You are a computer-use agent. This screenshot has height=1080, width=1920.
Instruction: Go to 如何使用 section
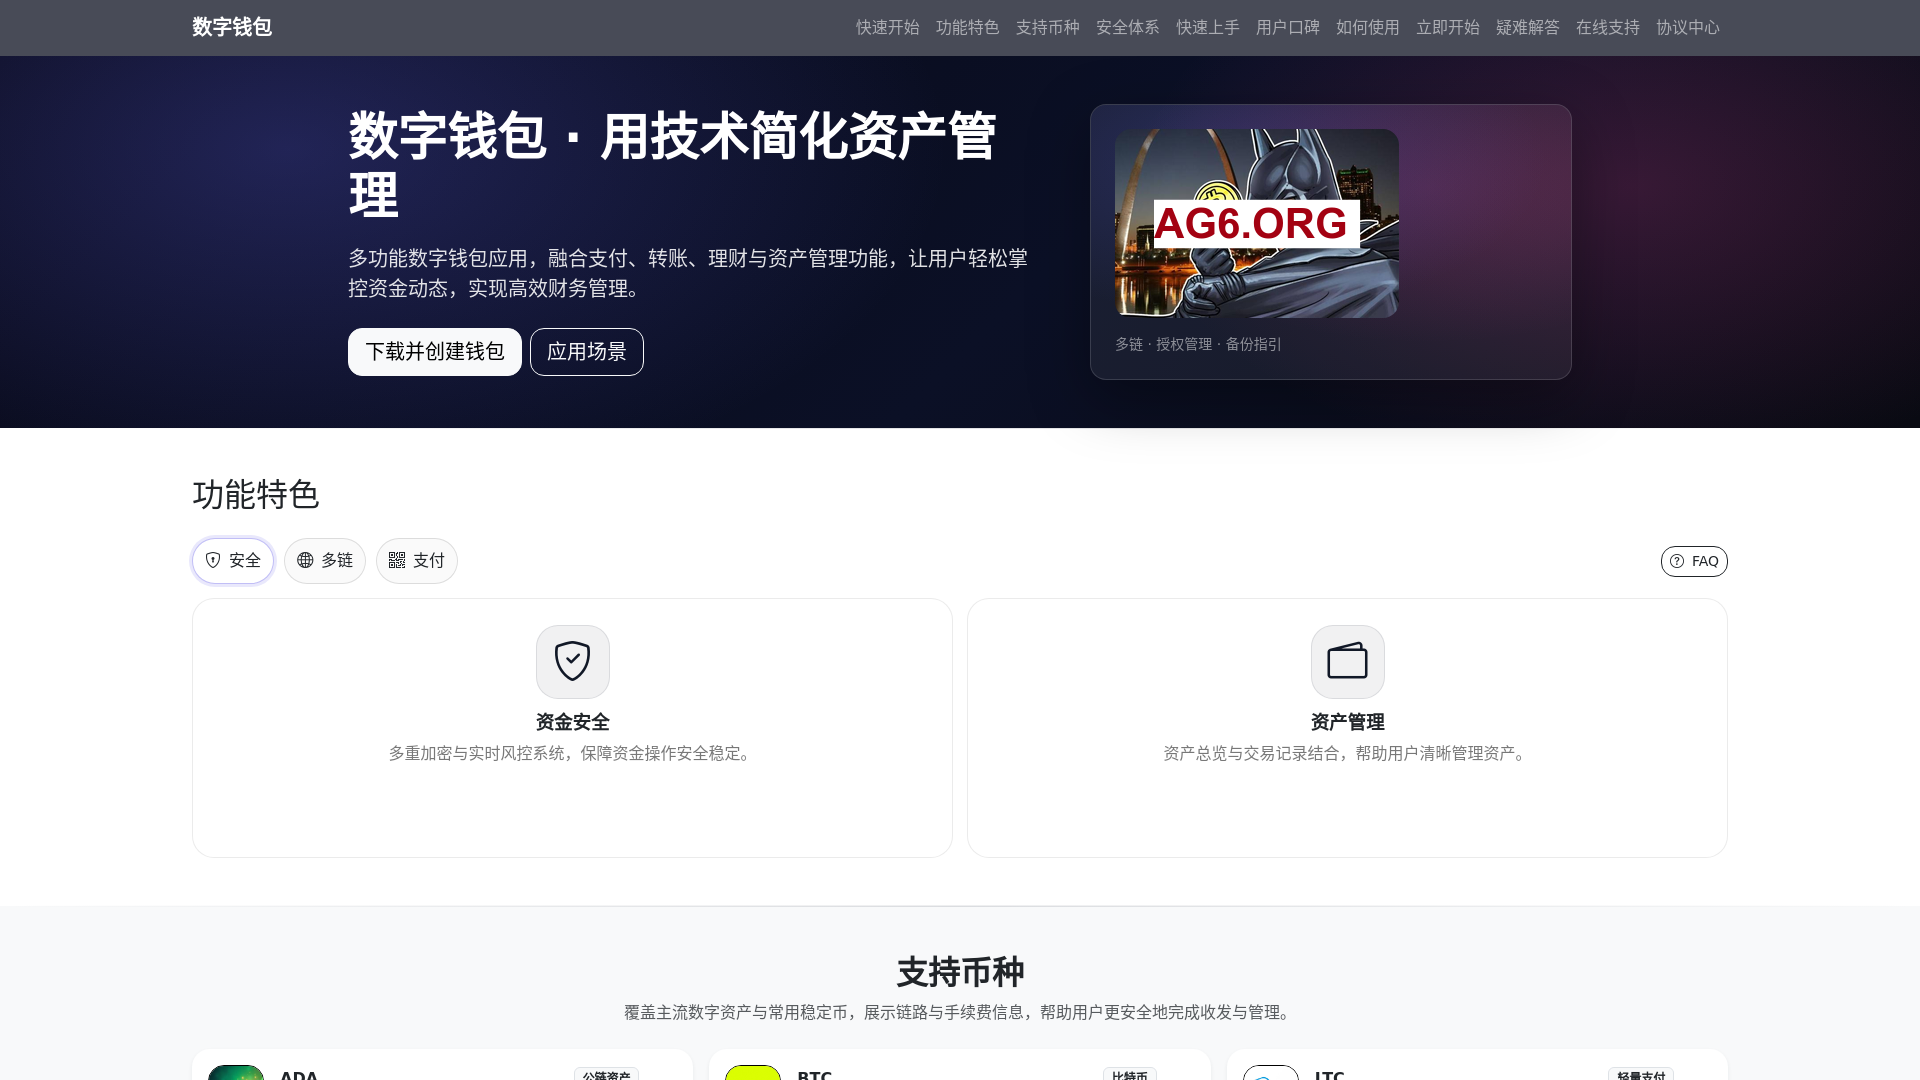tap(1367, 27)
